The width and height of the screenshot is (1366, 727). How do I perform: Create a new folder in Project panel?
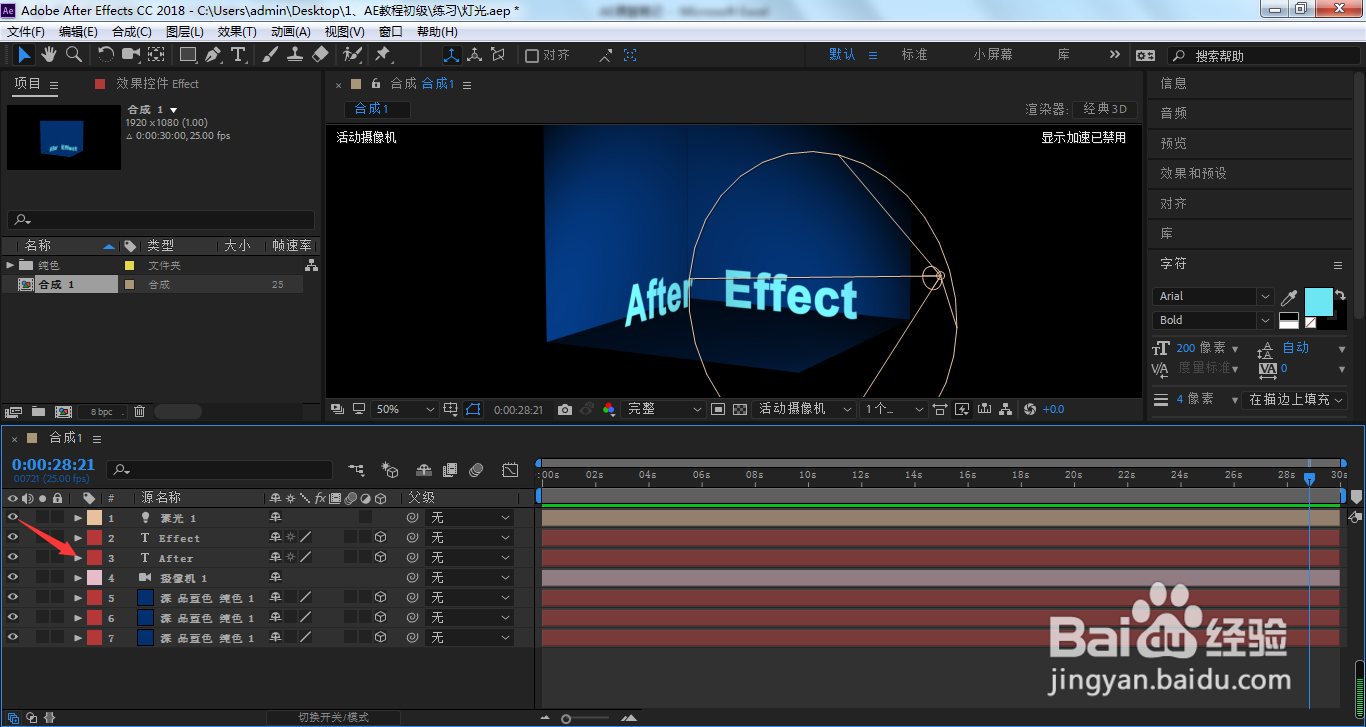(38, 411)
